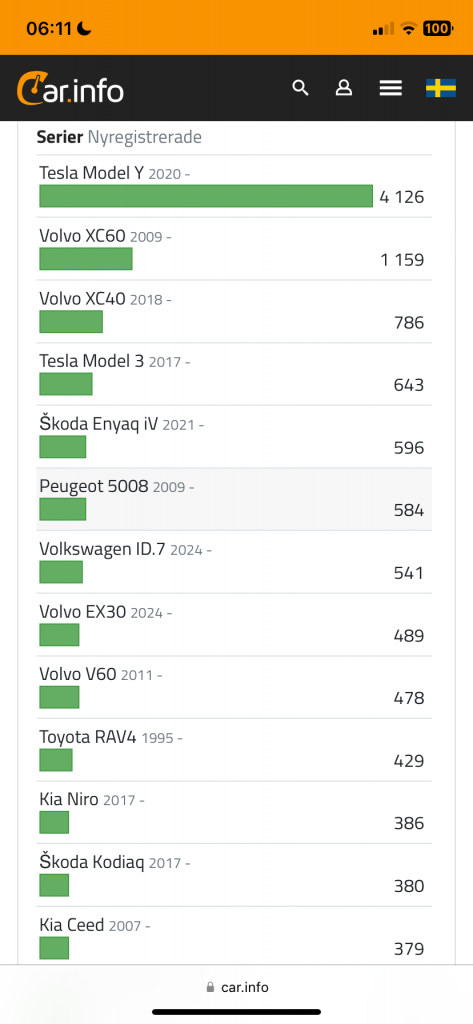Click the Volvo XC60 green bar

tap(86, 259)
